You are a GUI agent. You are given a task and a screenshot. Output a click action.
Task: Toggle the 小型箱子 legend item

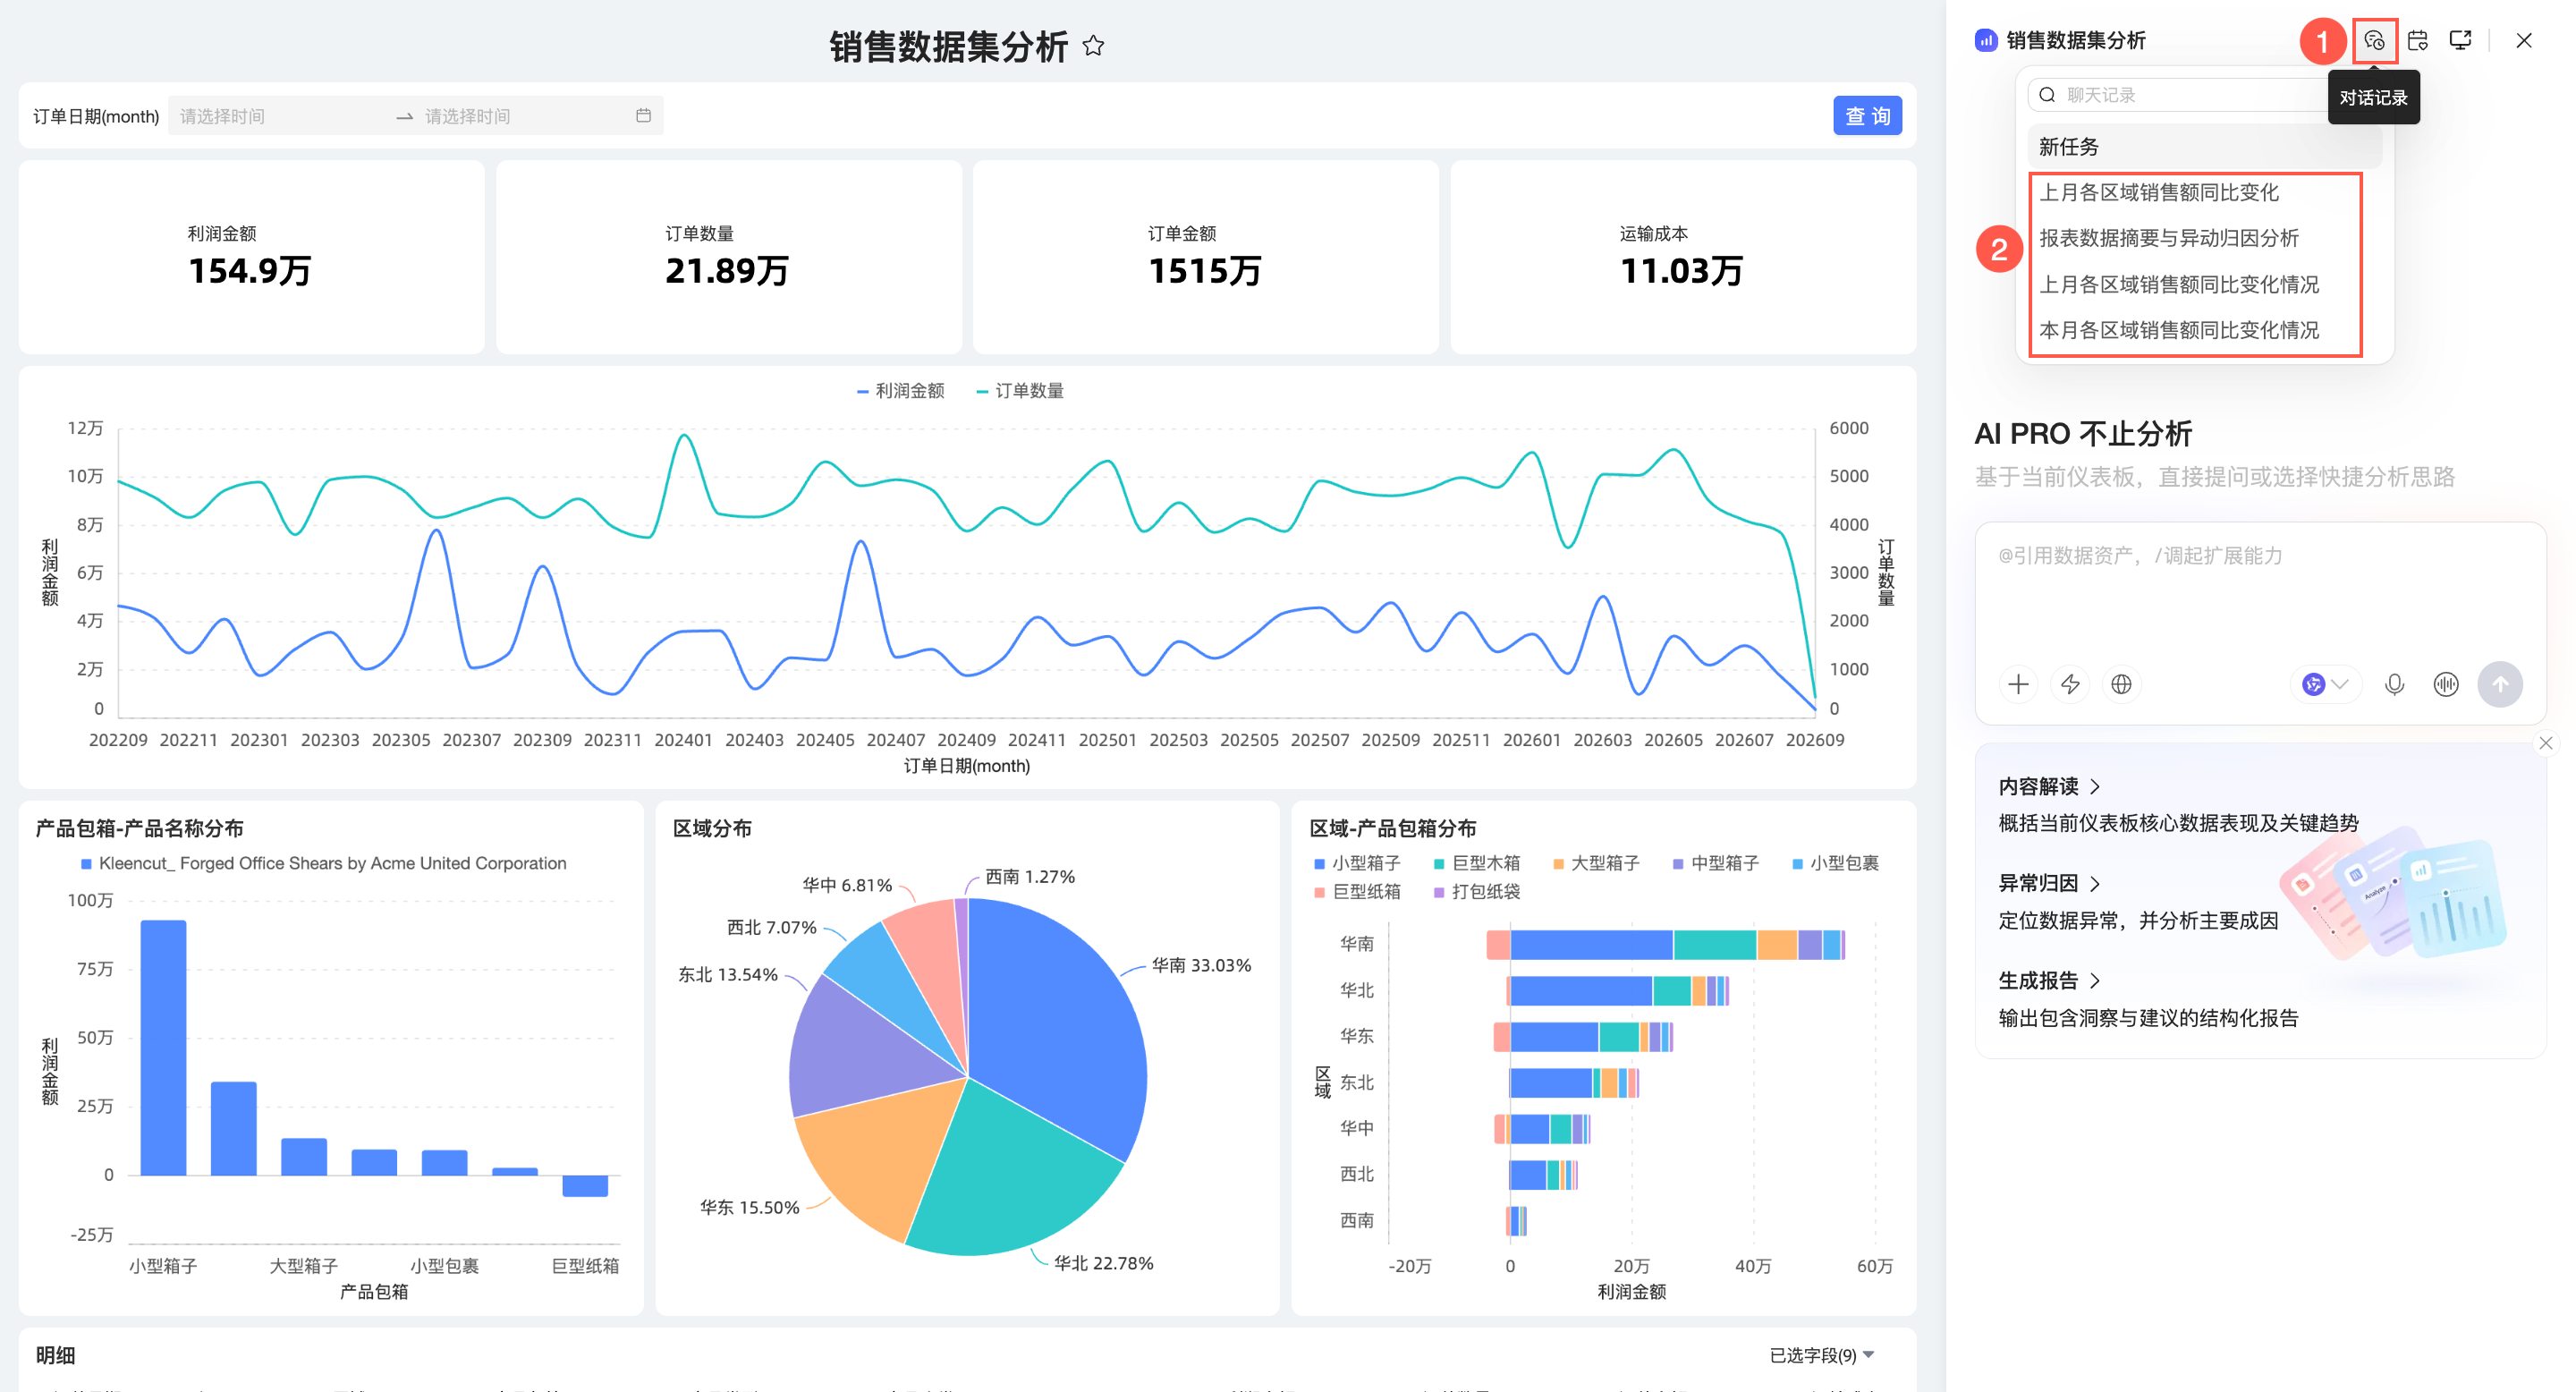1357,863
